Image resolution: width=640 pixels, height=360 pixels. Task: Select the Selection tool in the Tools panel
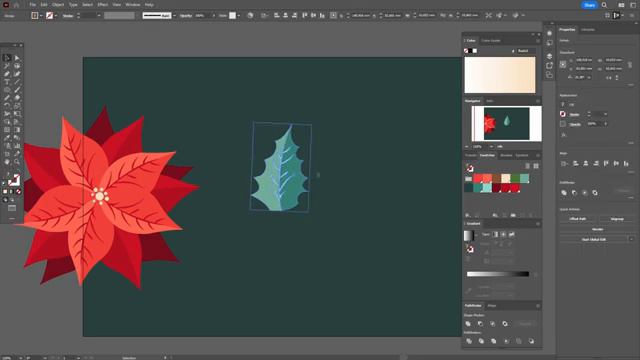click(7, 58)
